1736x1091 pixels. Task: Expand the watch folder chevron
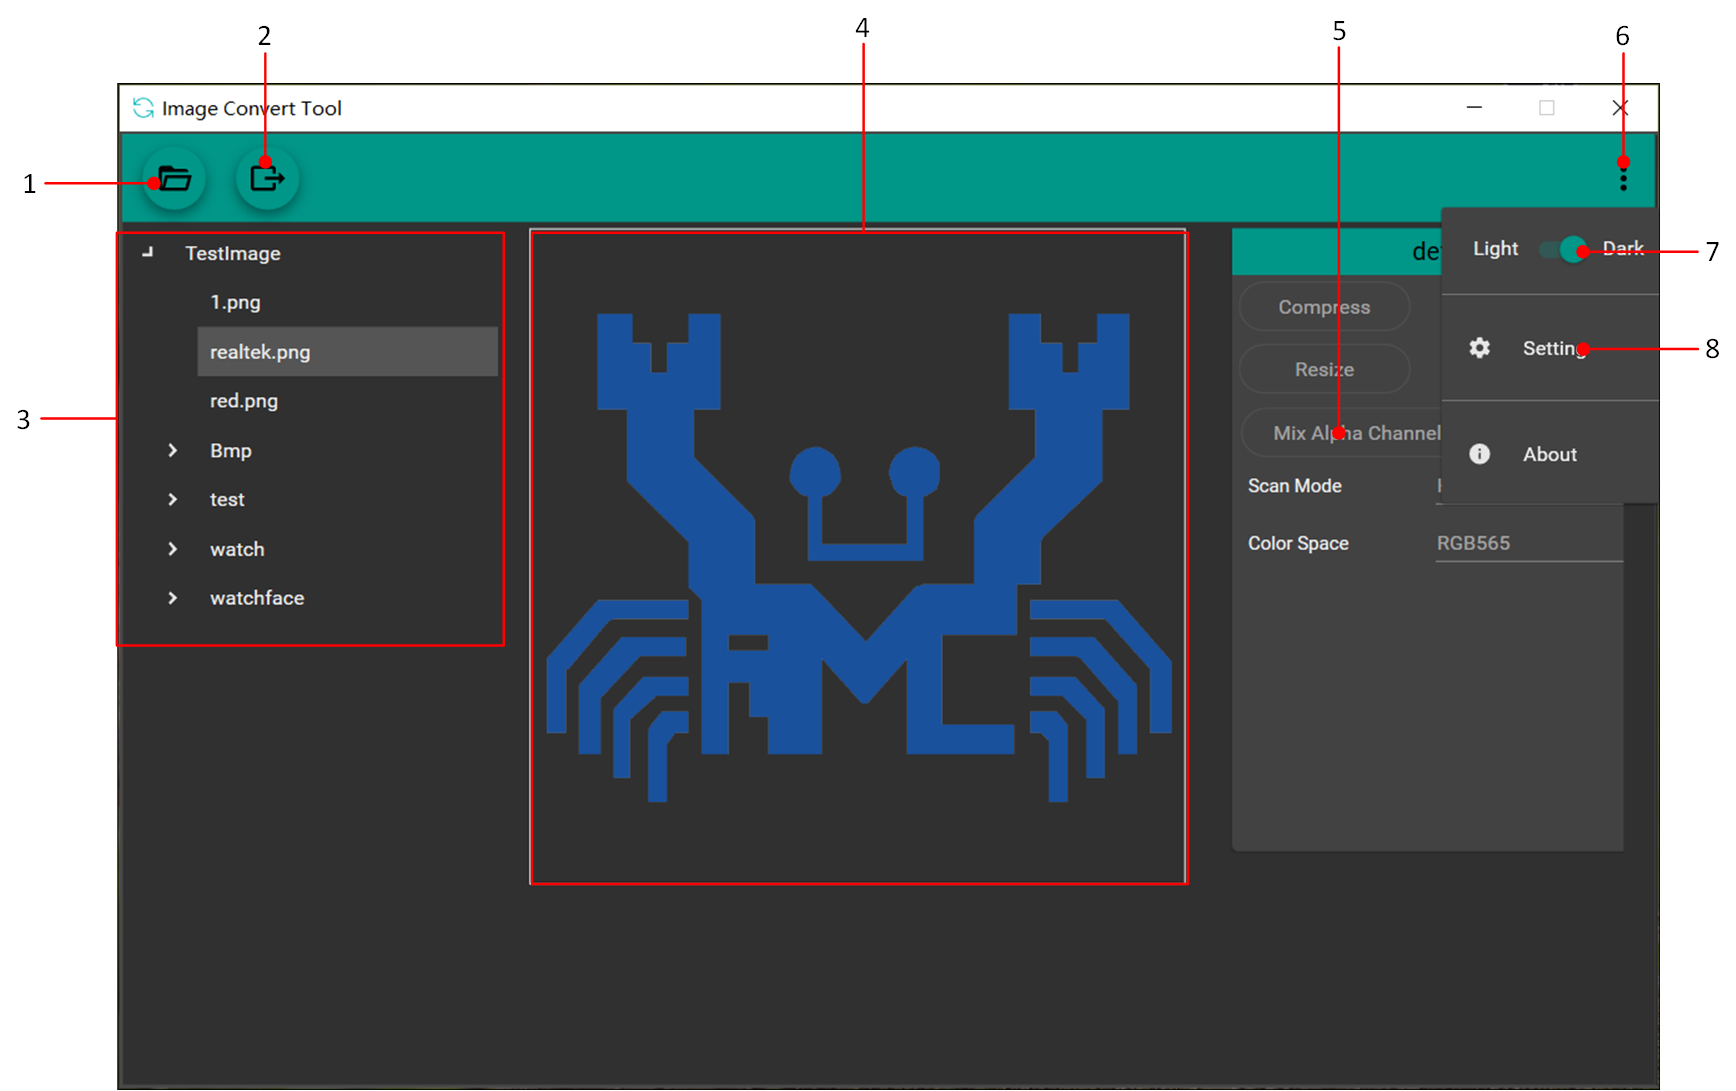coord(173,549)
